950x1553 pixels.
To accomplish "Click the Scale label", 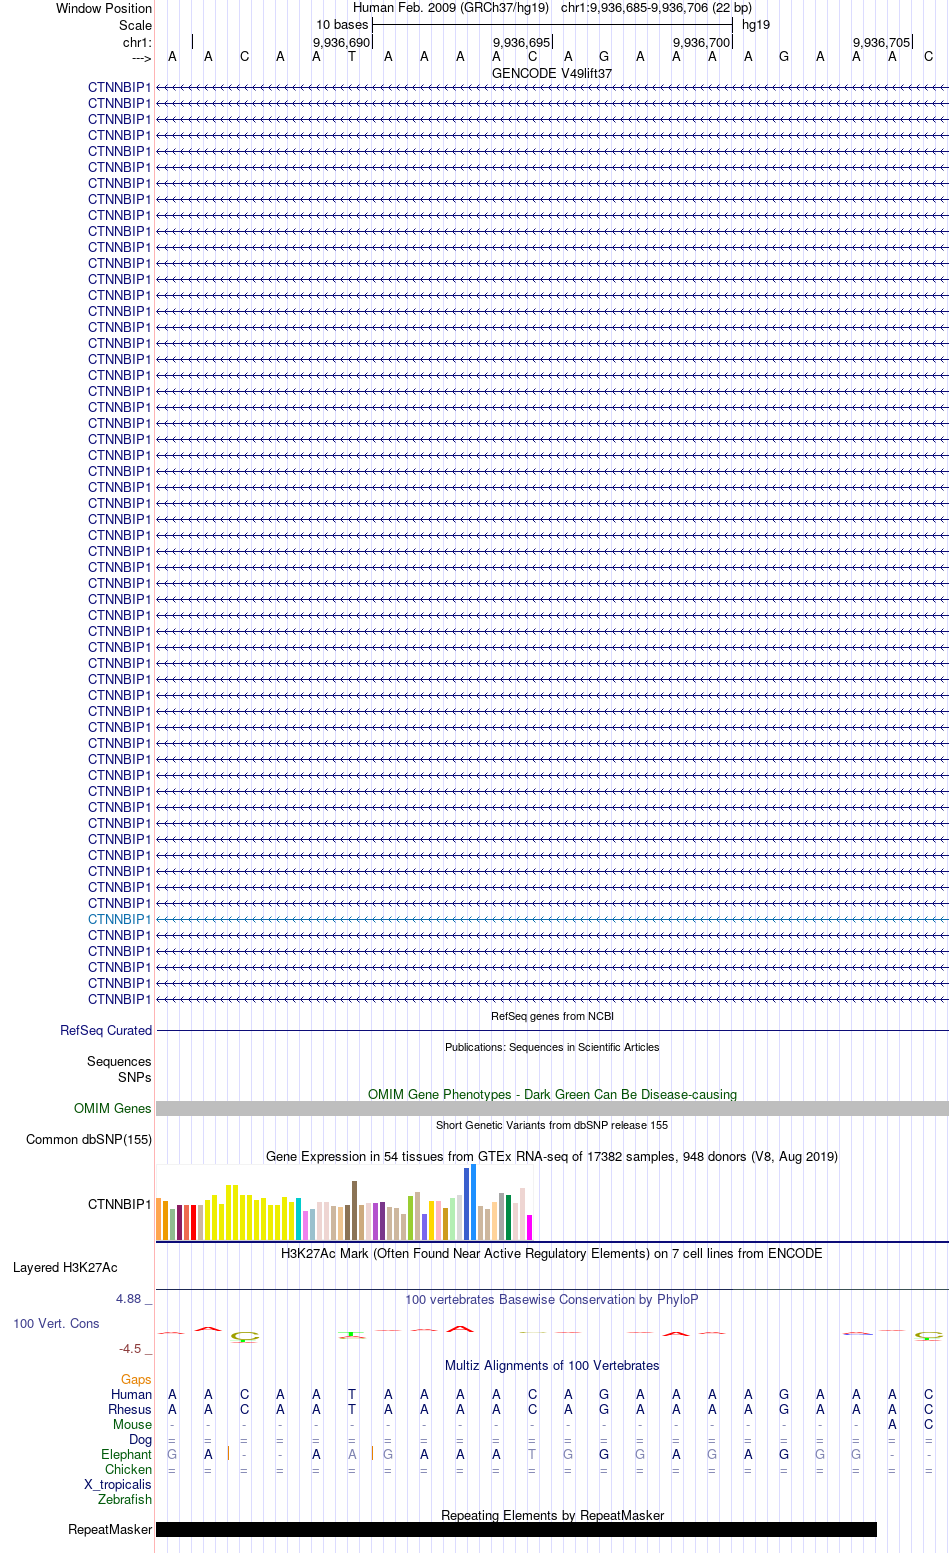I will (136, 25).
